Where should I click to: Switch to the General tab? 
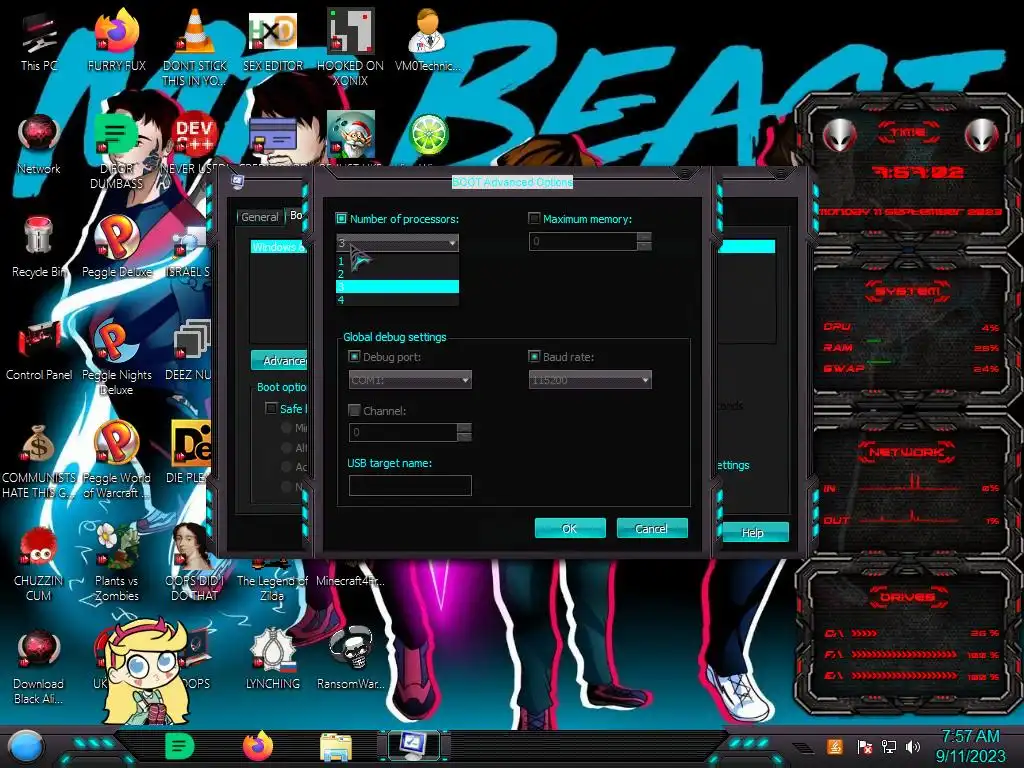[260, 217]
